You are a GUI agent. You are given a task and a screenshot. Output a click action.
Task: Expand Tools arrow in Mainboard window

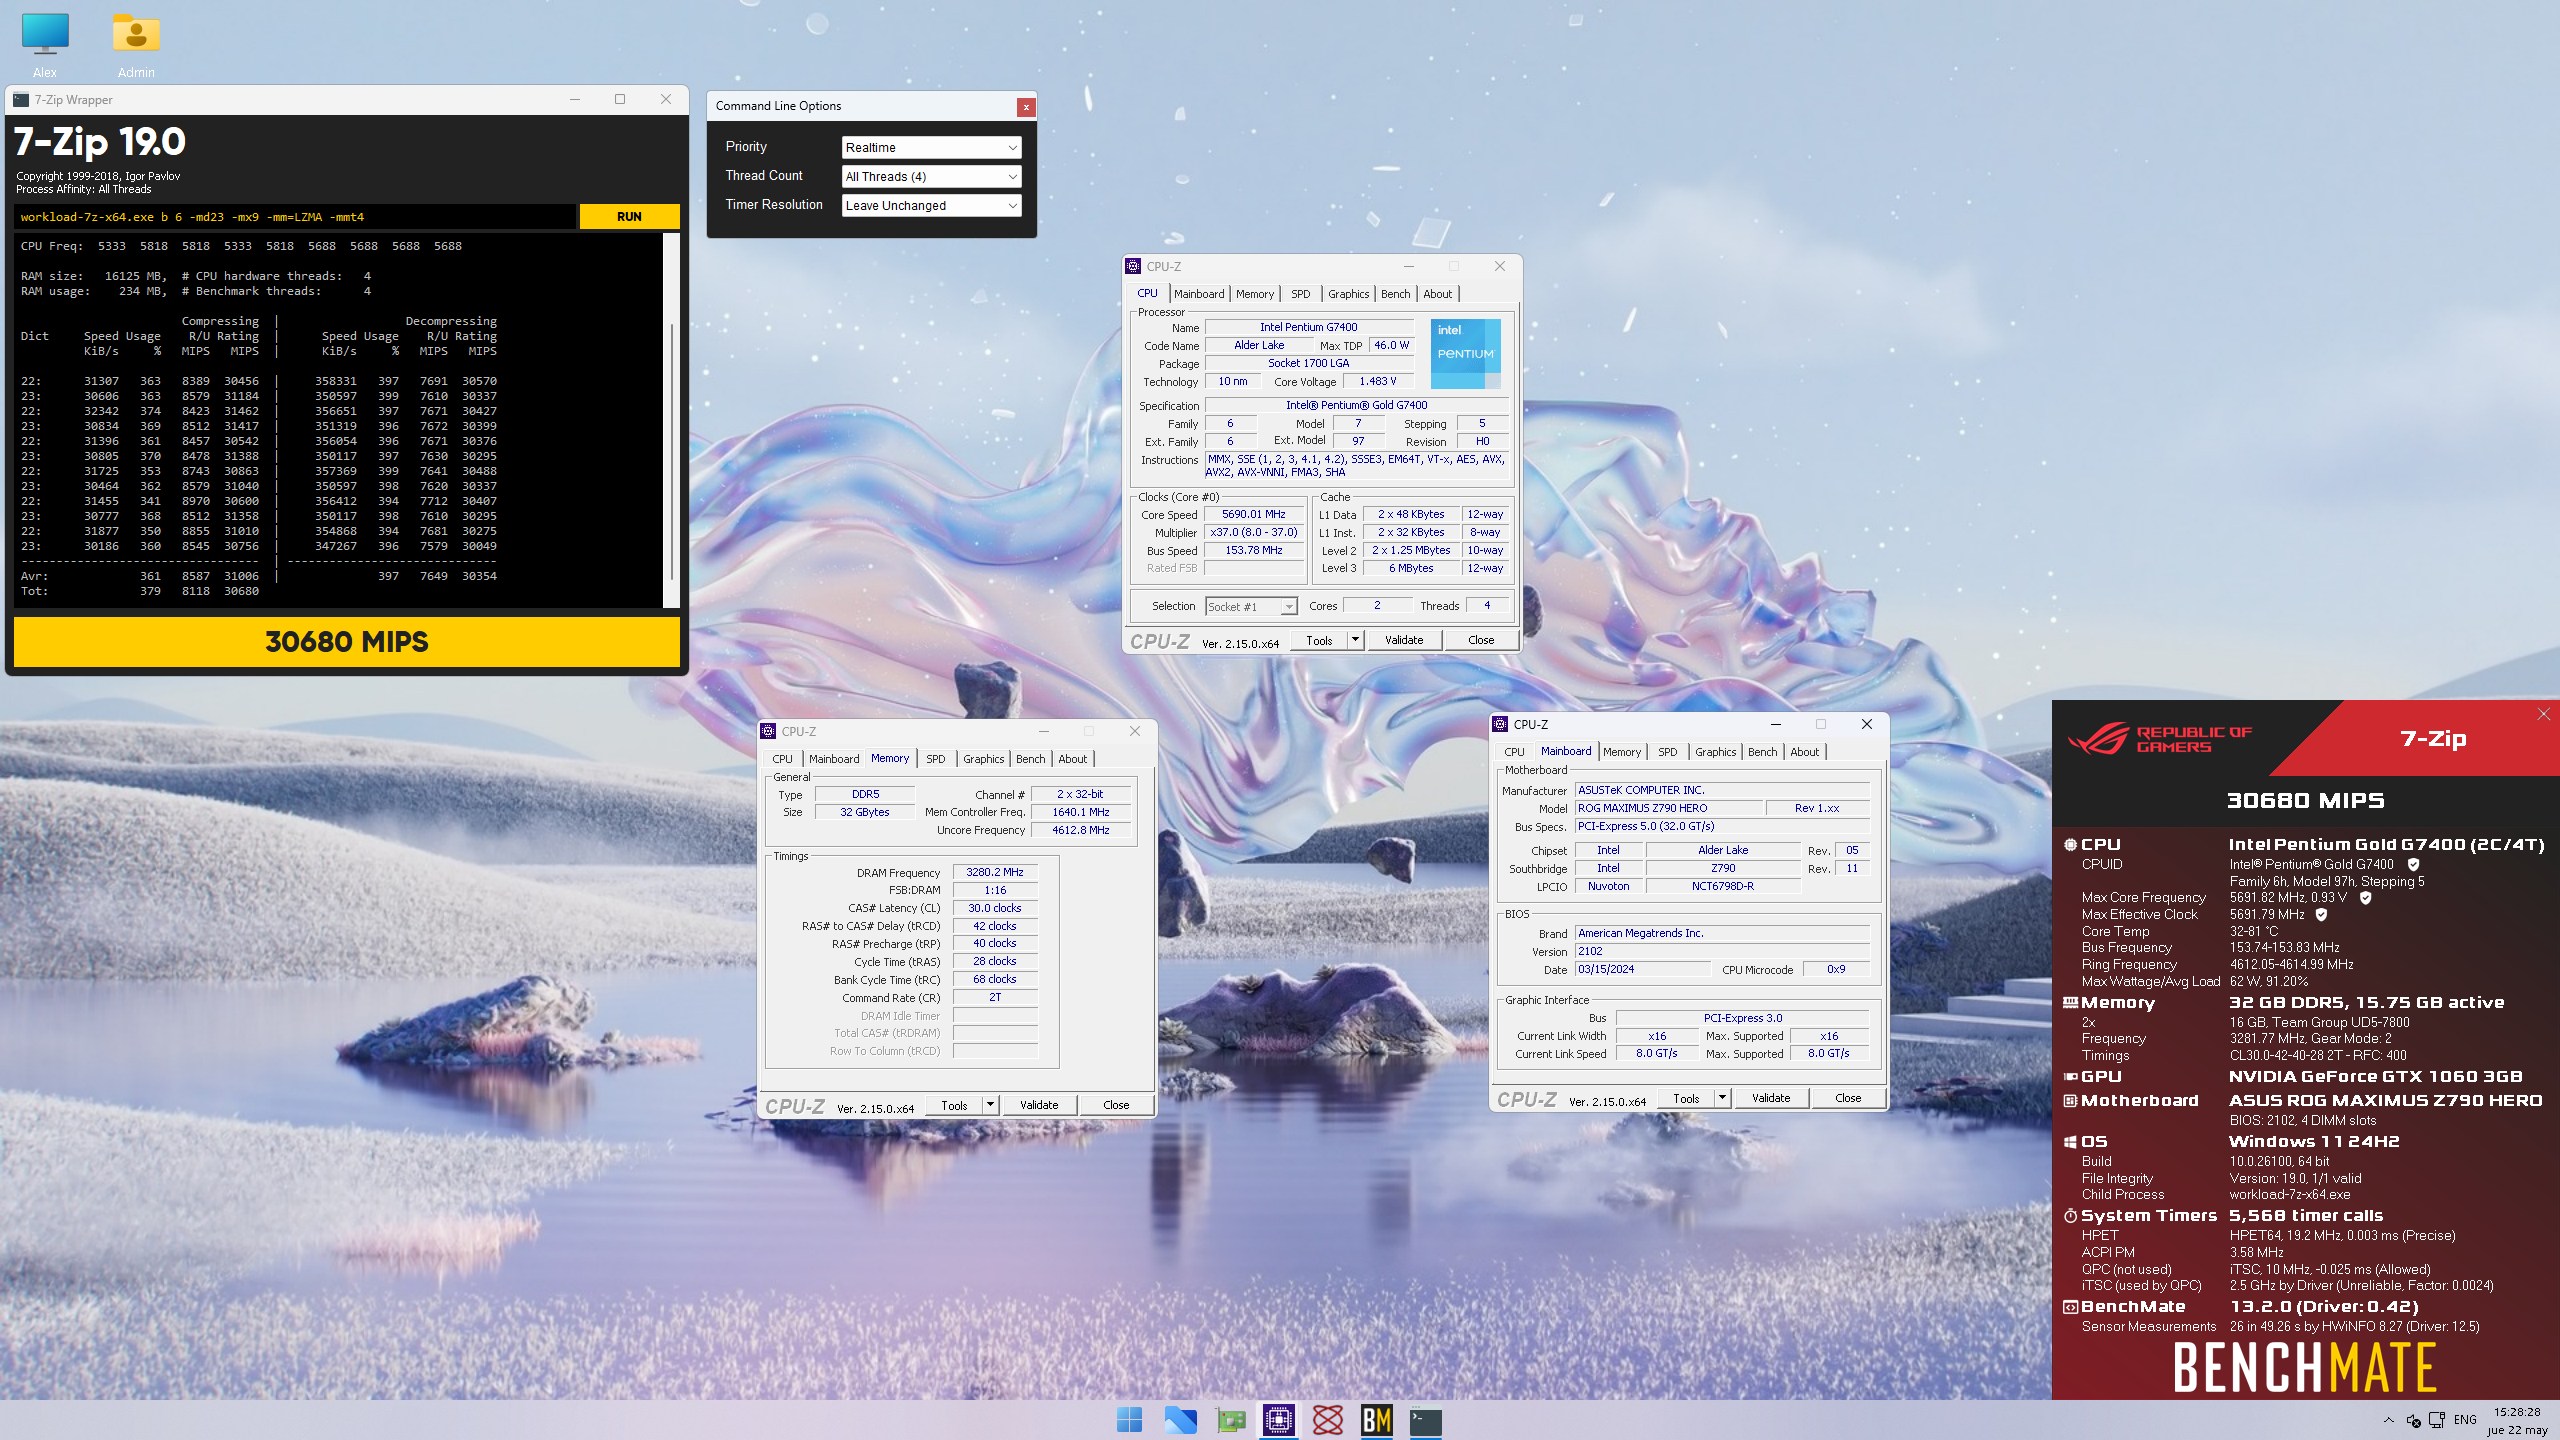pyautogui.click(x=1722, y=1098)
